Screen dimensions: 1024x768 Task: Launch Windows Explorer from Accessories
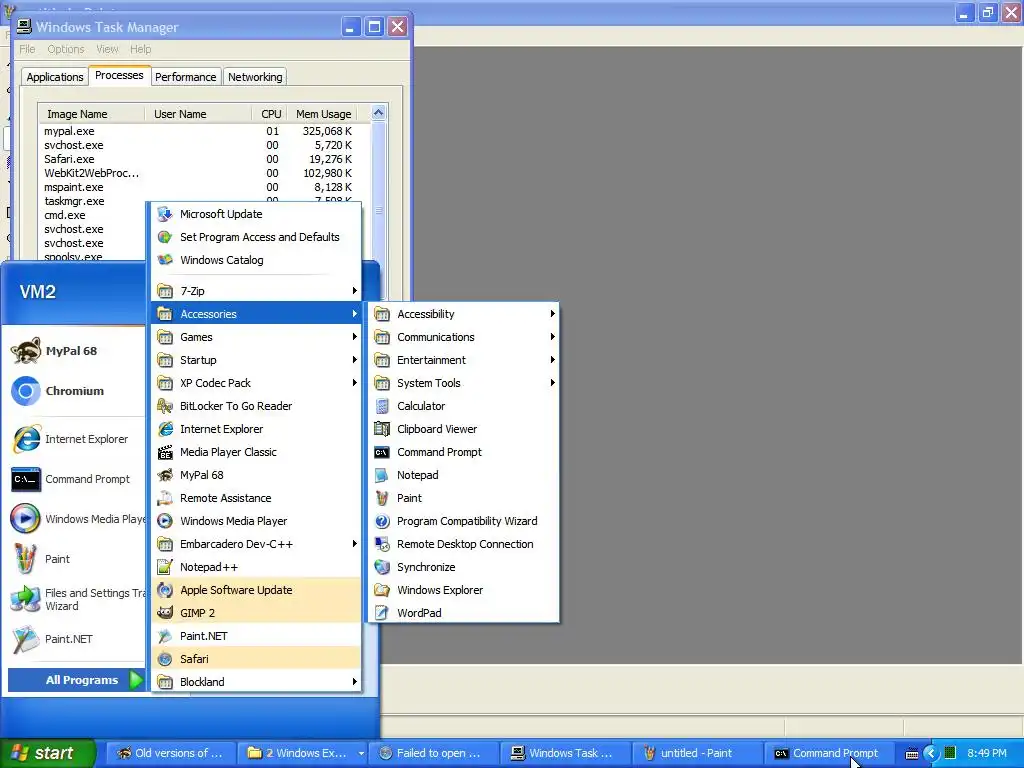tap(464, 590)
